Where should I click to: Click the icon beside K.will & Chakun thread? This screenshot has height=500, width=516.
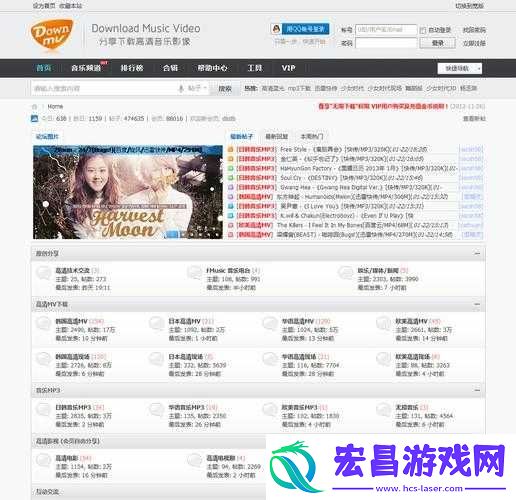[x=230, y=216]
